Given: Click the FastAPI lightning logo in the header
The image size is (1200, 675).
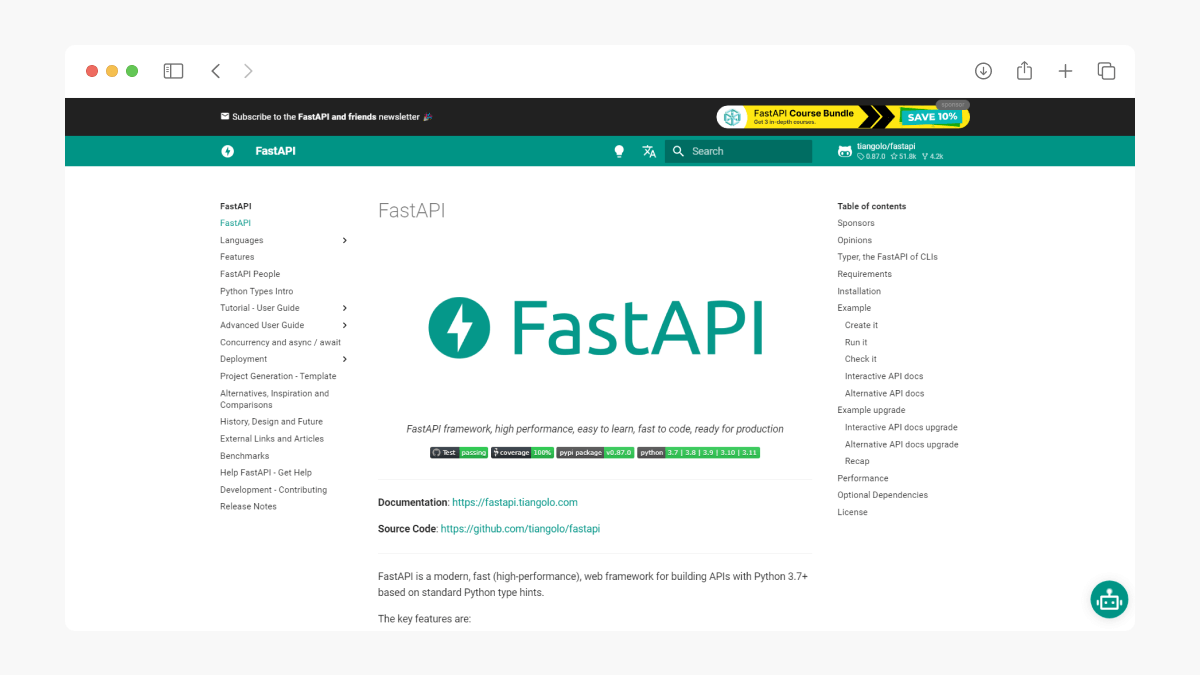Looking at the screenshot, I should (228, 151).
